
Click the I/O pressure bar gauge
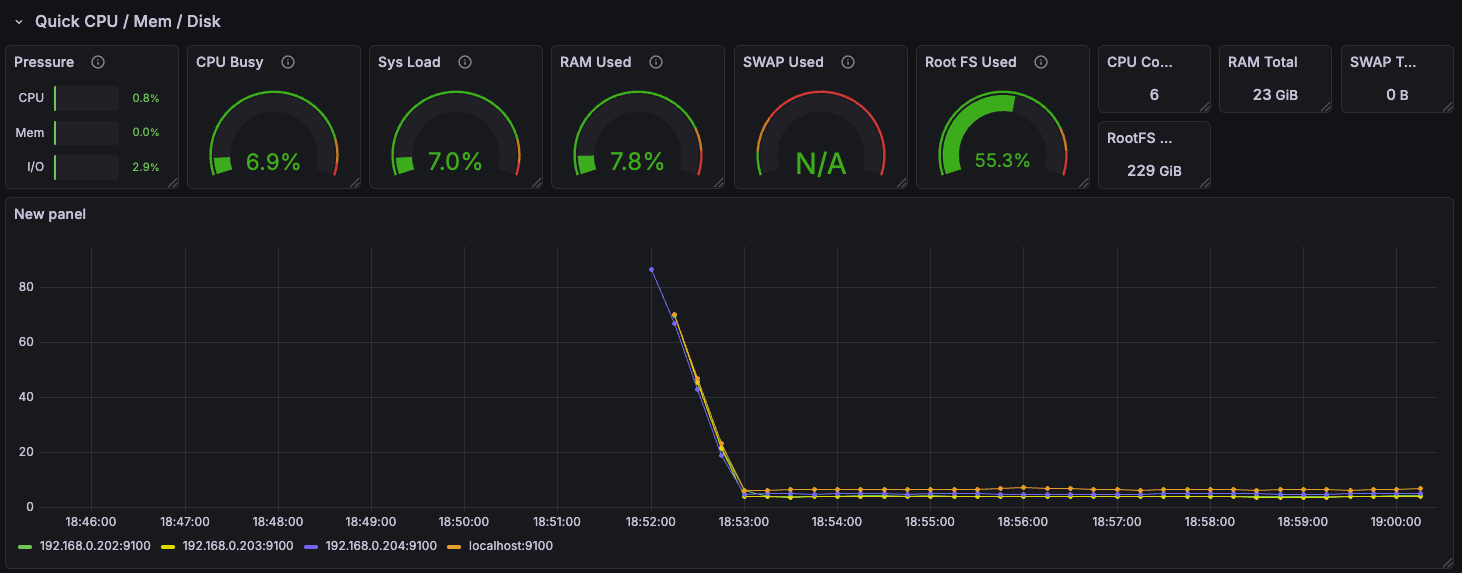[x=86, y=167]
